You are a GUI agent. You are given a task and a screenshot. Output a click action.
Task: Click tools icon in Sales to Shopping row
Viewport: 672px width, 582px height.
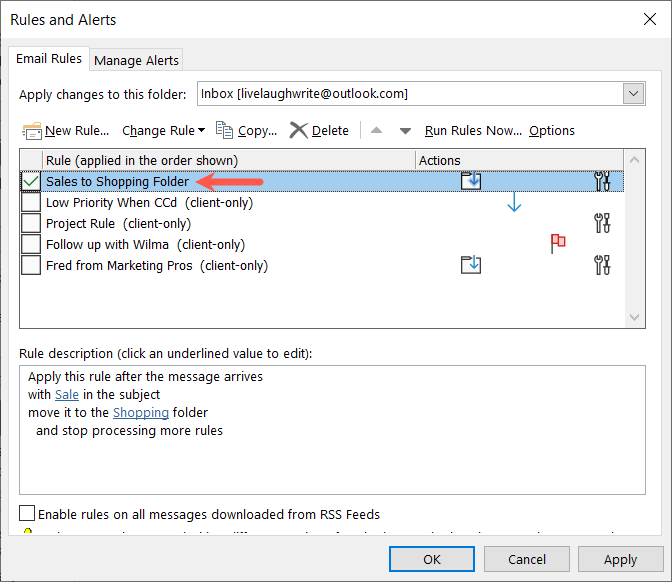pyautogui.click(x=602, y=181)
